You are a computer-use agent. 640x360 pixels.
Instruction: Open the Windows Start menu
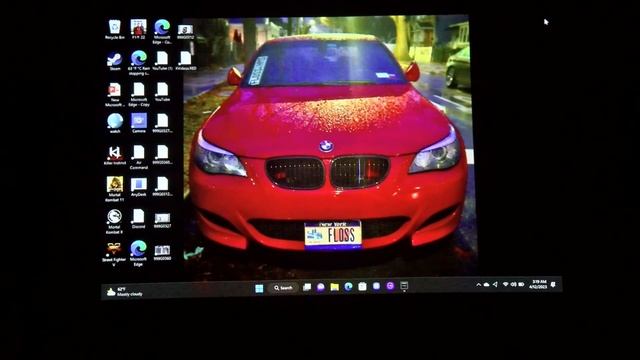pos(259,289)
